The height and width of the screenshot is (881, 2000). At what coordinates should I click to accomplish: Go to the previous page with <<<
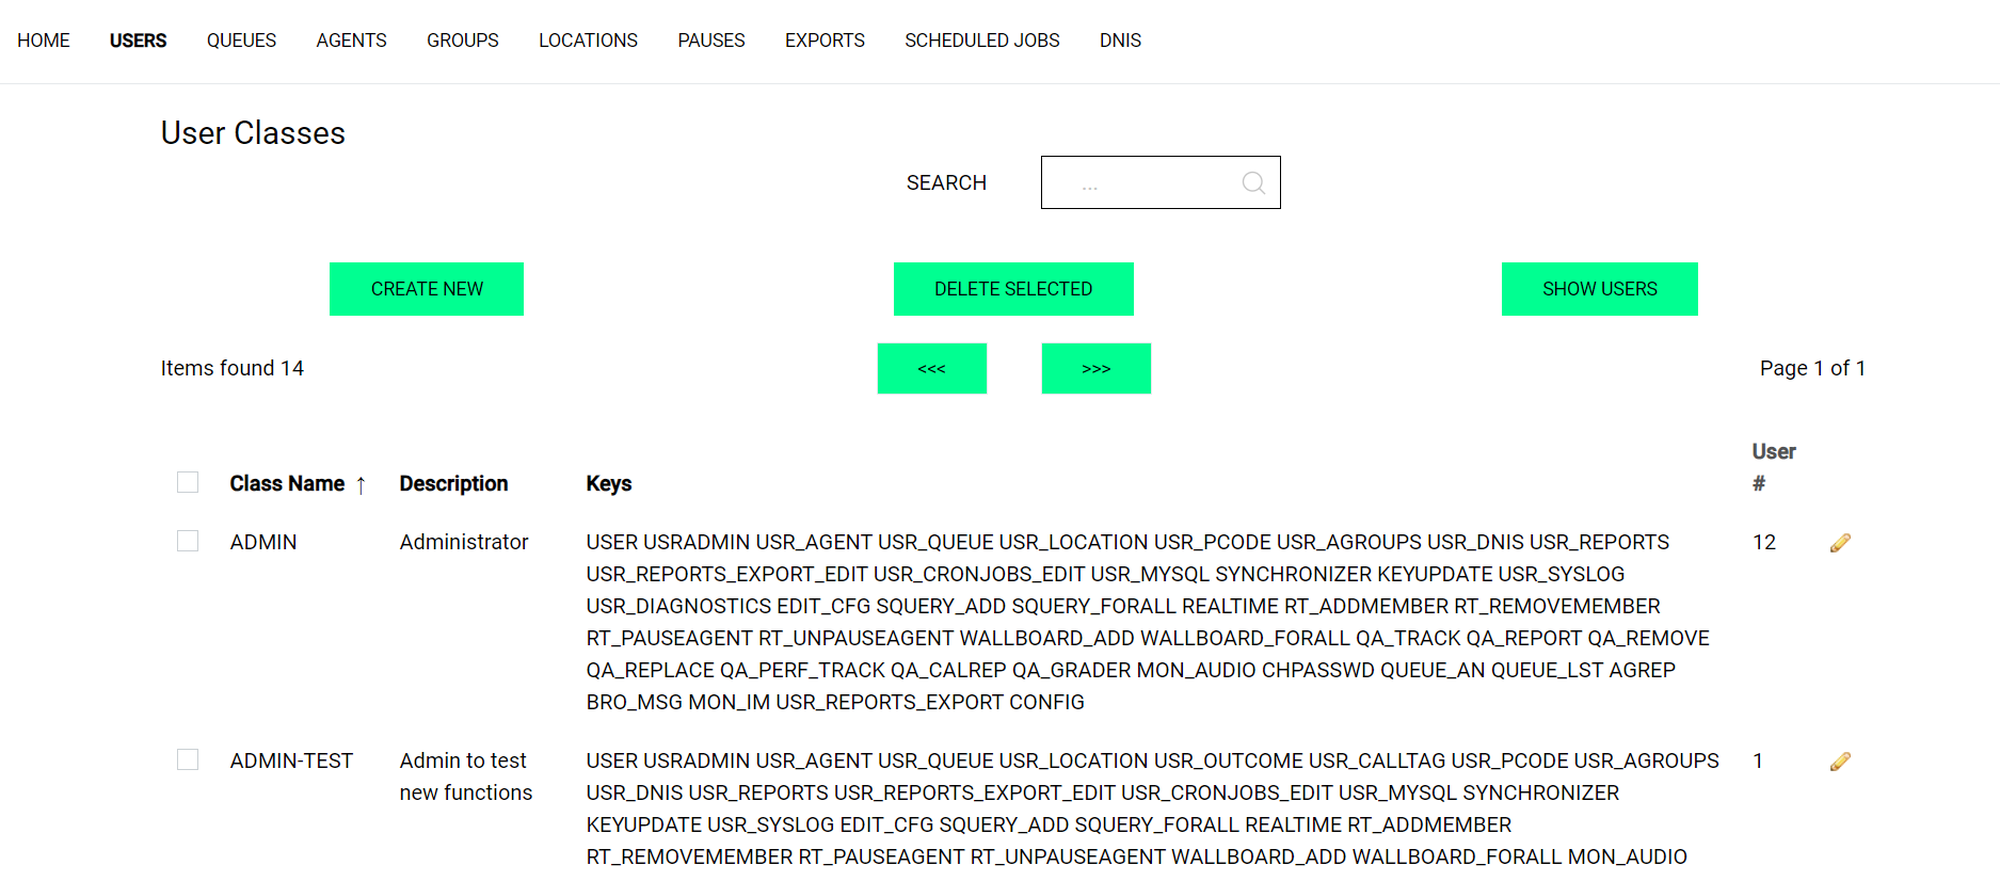point(931,369)
